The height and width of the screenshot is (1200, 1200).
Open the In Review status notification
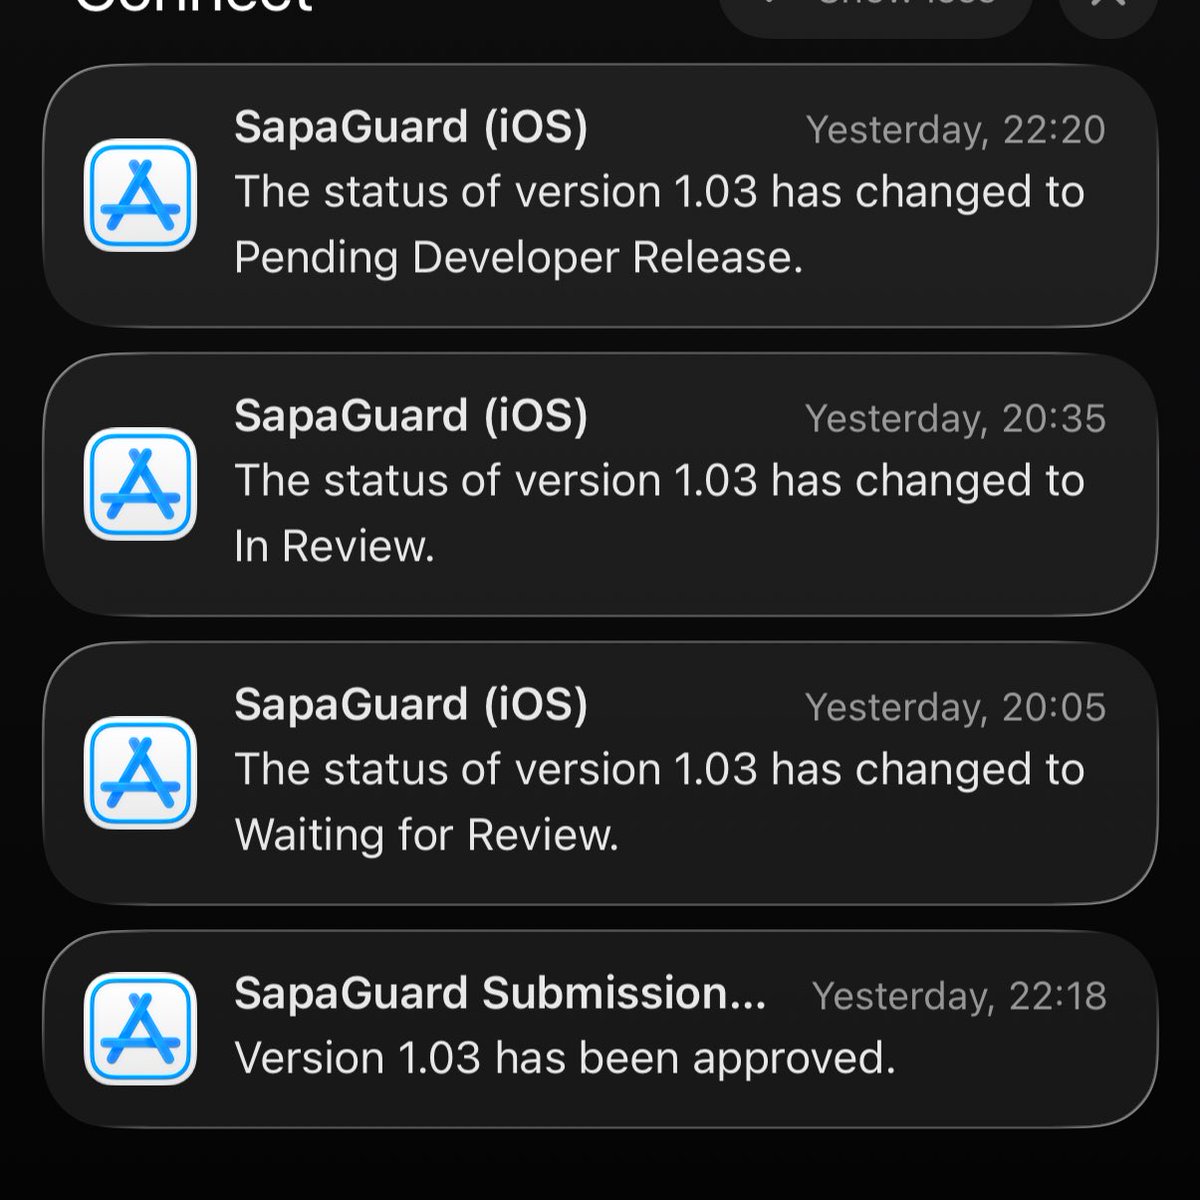600,485
